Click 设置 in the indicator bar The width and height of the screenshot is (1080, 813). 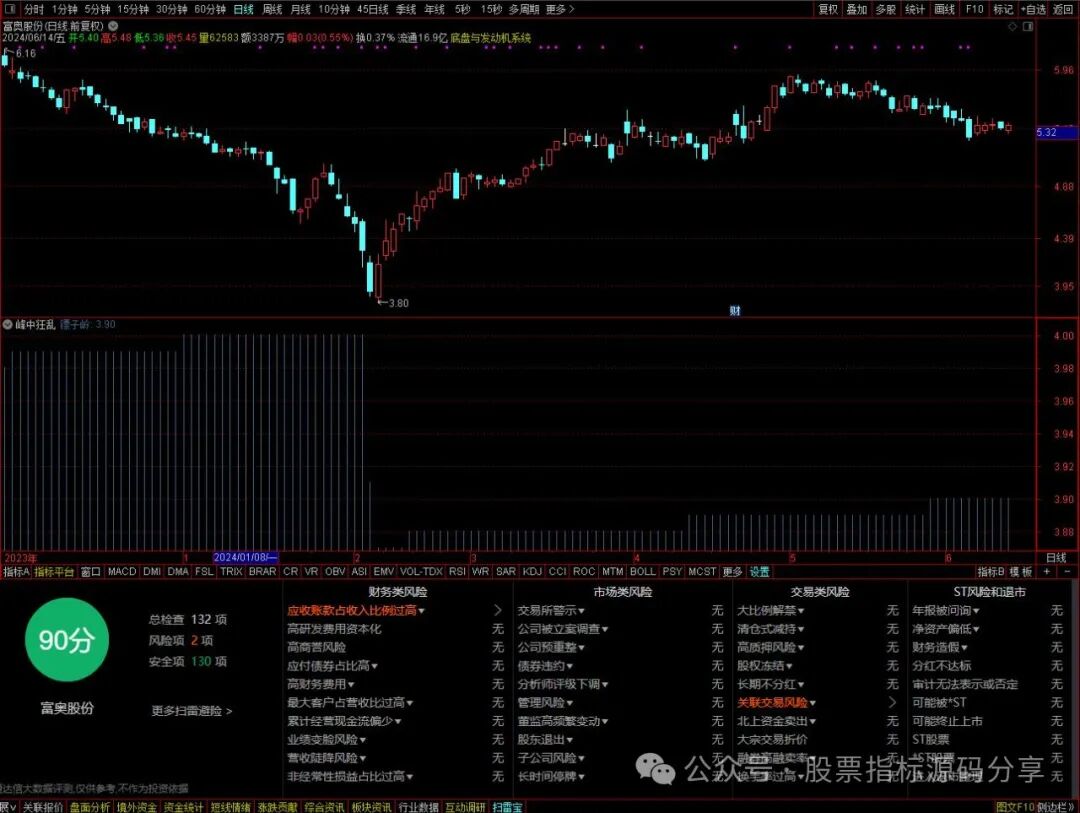[x=759, y=571]
